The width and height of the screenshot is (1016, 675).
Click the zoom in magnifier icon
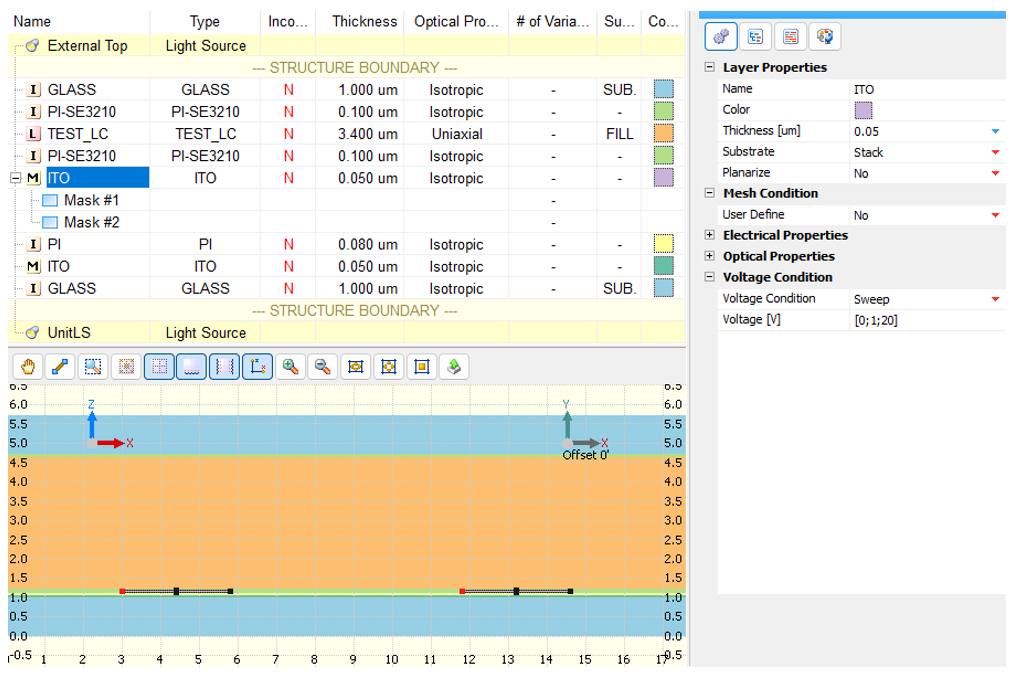[x=291, y=367]
